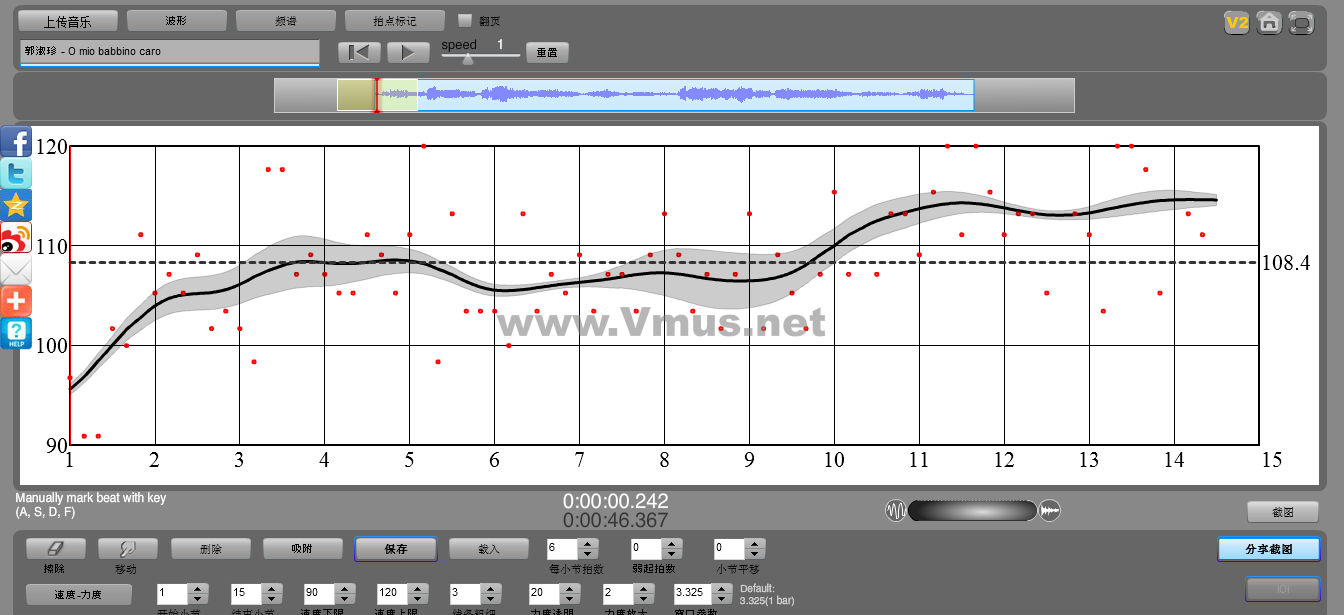Switch to the 频谱 spectrum view
This screenshot has height=615, width=1344.
(285, 20)
